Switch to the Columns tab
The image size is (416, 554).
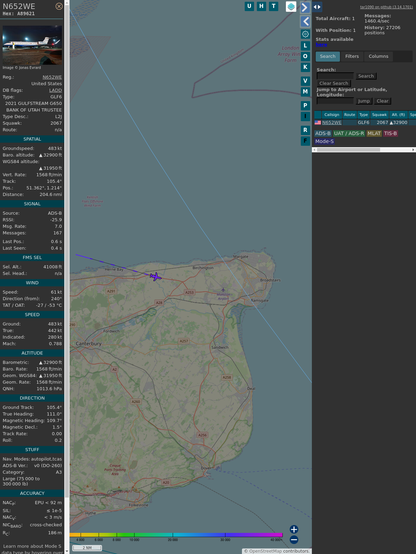click(x=378, y=56)
